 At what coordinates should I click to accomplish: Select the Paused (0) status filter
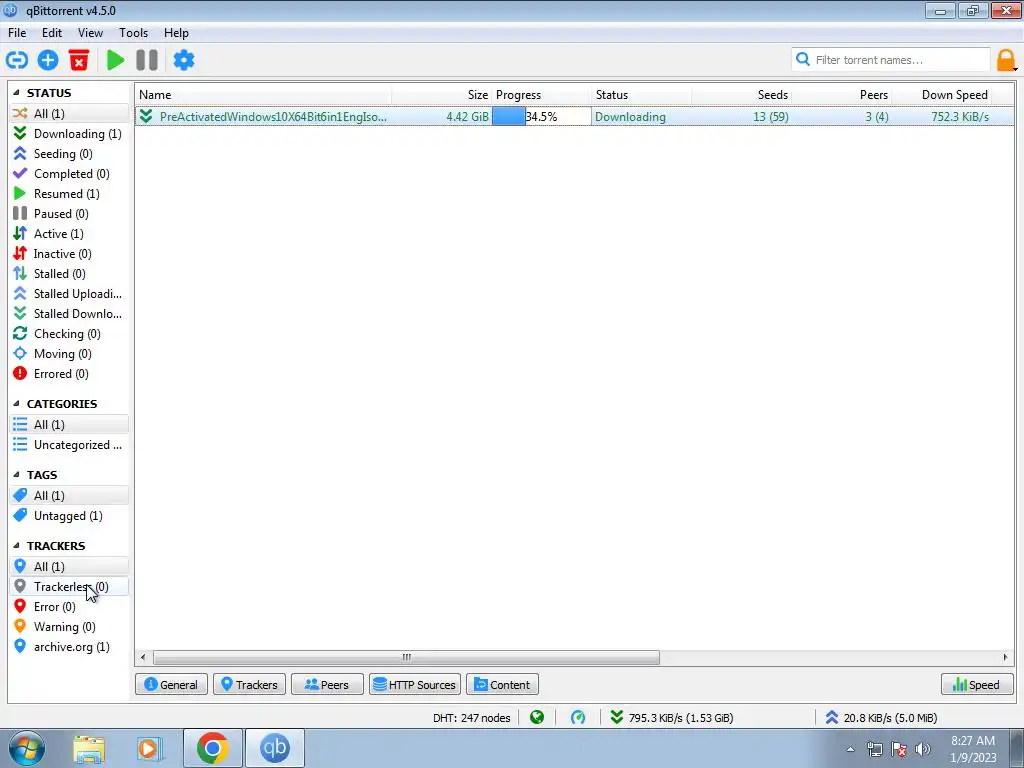(x=69, y=214)
